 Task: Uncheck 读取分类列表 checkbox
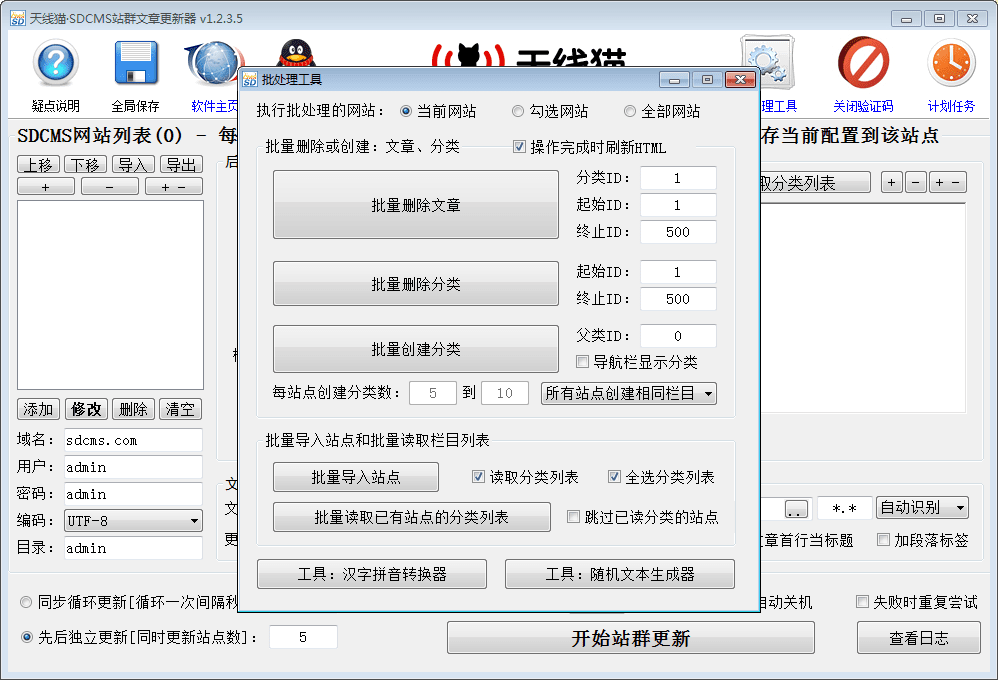(478, 476)
